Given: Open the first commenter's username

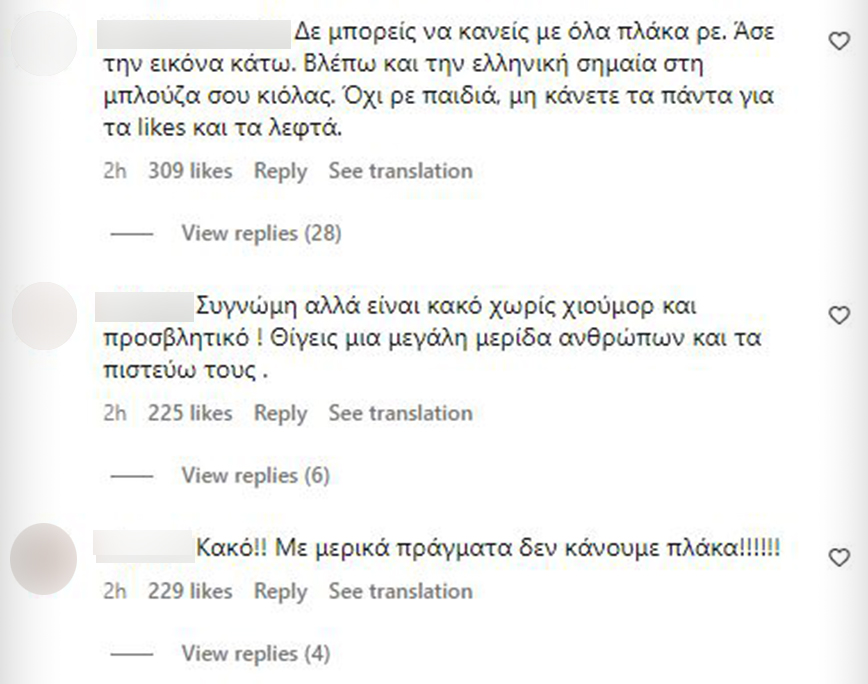Looking at the screenshot, I should (x=196, y=33).
